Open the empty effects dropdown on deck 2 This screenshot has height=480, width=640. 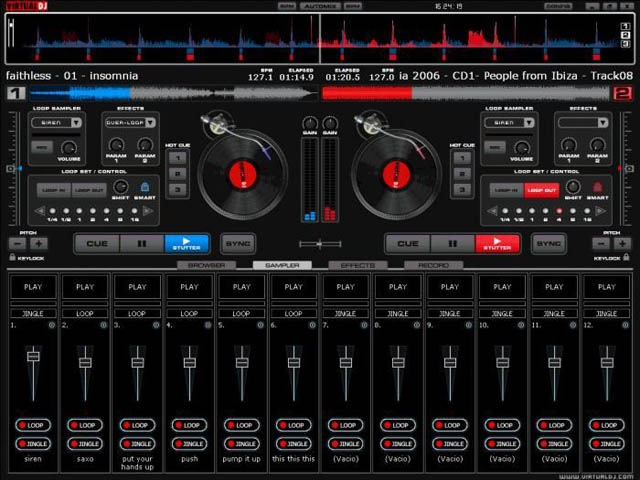[602, 122]
